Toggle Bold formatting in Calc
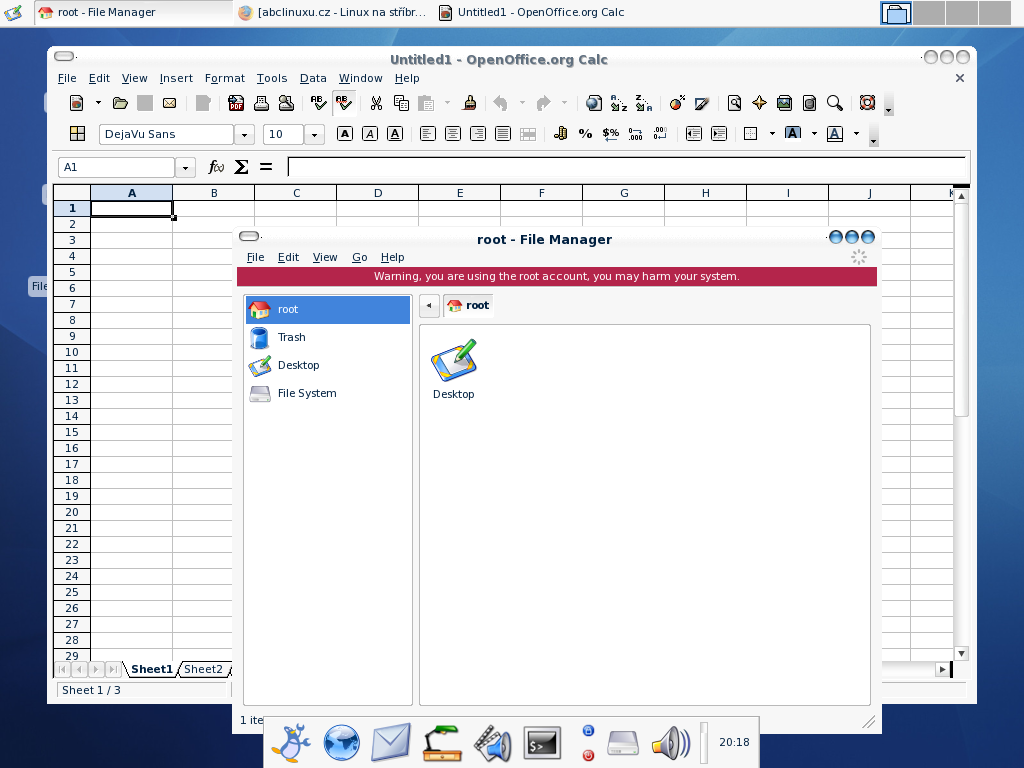Screen dimensions: 1024x768 (345, 134)
